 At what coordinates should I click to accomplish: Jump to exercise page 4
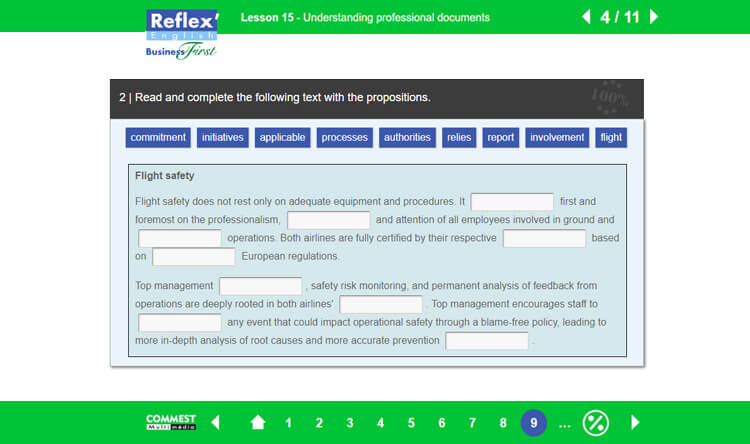380,423
